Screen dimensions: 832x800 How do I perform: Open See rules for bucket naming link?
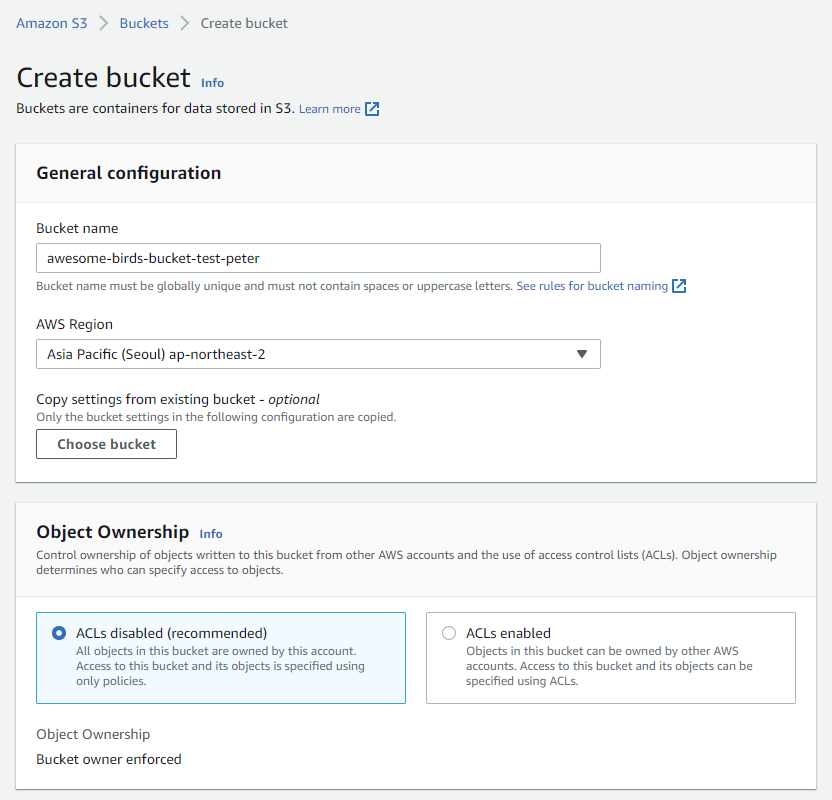pos(592,286)
